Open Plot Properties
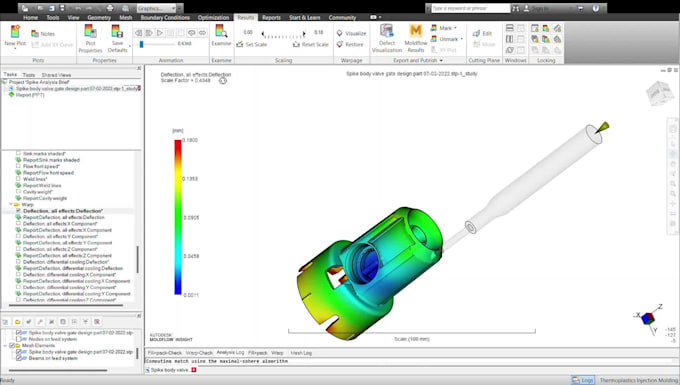The image size is (680, 385). click(90, 39)
